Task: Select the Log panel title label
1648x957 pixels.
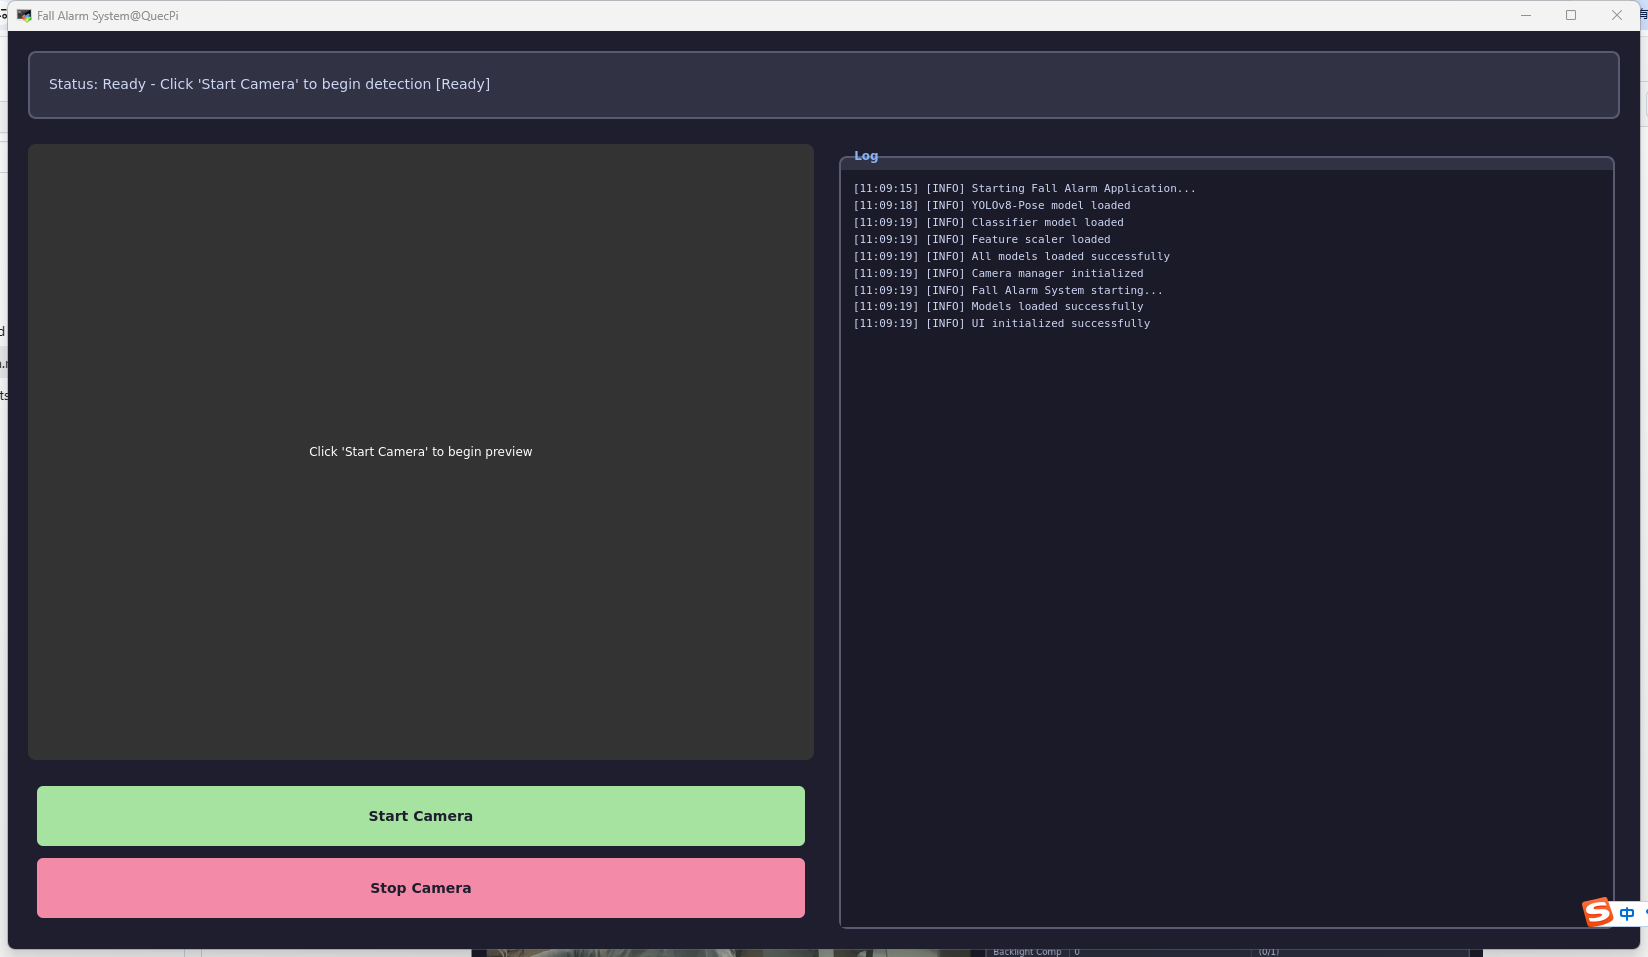Action: tap(866, 156)
